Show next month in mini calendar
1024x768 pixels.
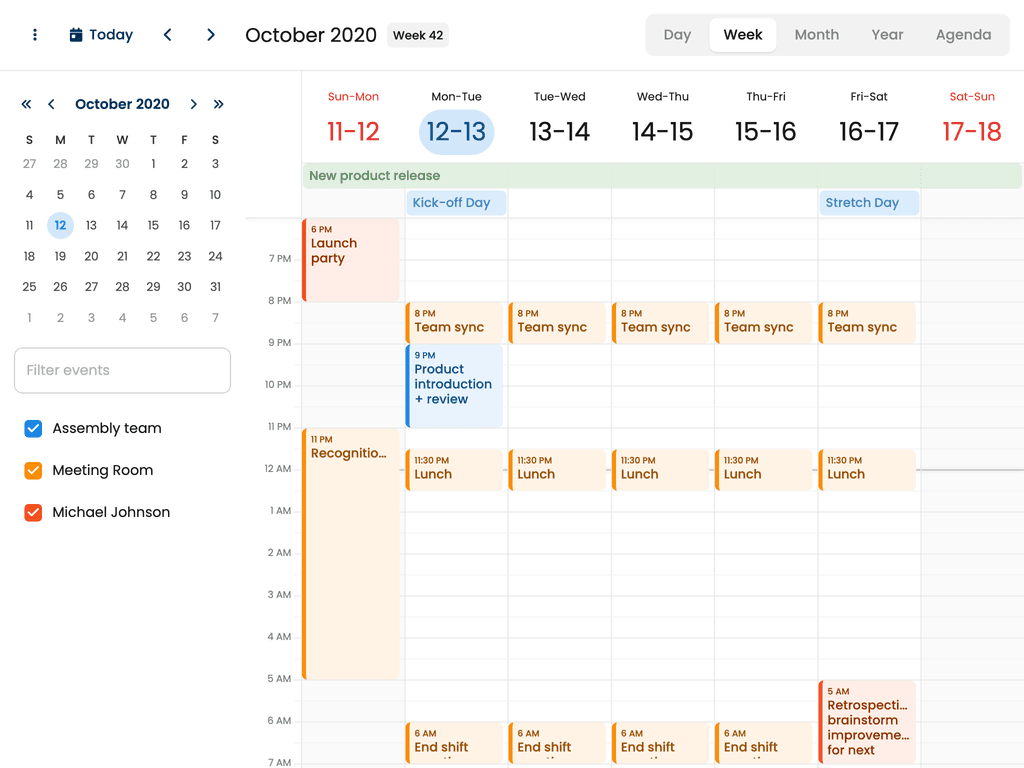pos(193,104)
